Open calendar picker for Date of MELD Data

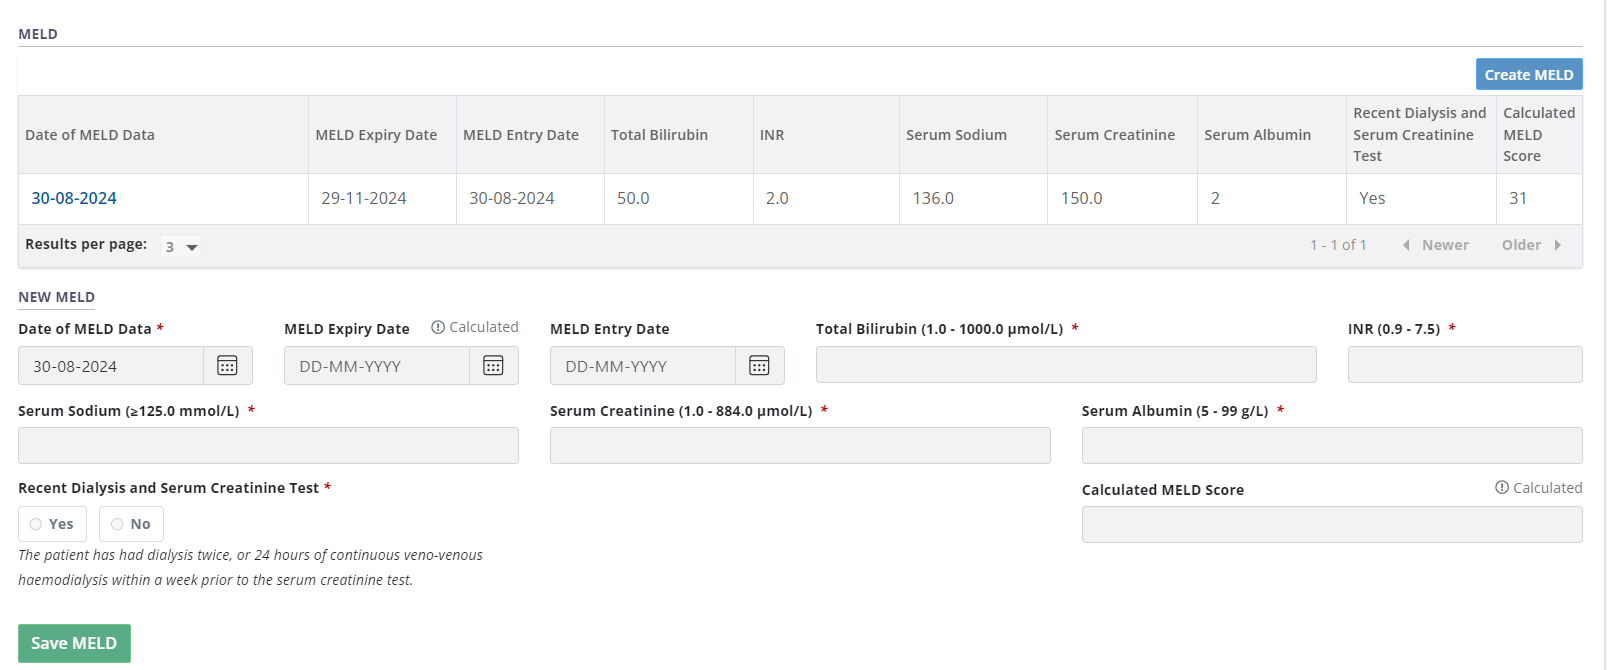(227, 366)
